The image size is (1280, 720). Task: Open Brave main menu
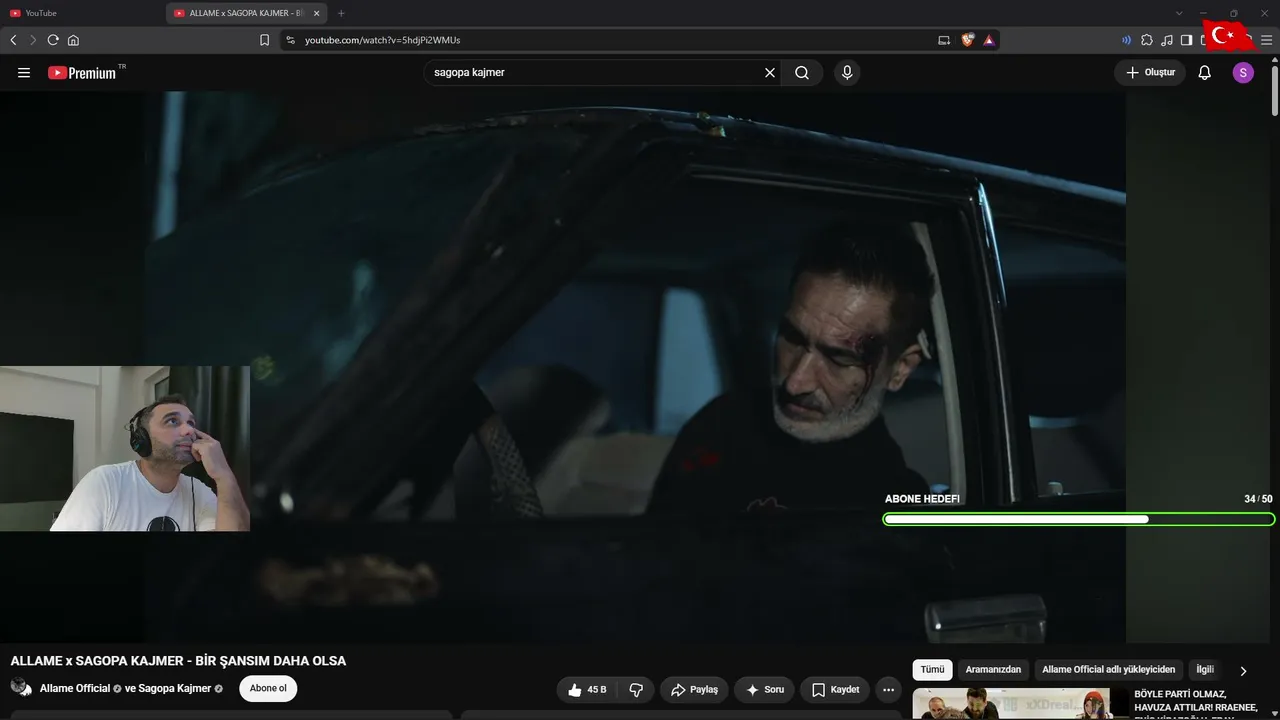pos(1267,40)
